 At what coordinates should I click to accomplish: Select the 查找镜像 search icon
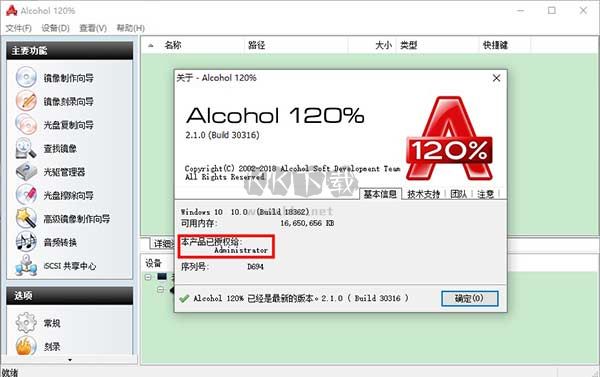point(26,148)
